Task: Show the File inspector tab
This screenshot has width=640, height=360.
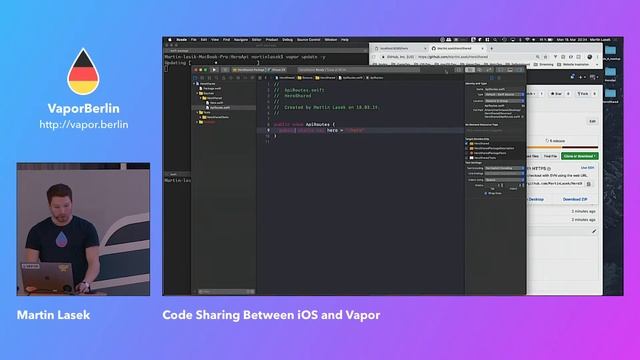Action: pyautogui.click(x=492, y=78)
